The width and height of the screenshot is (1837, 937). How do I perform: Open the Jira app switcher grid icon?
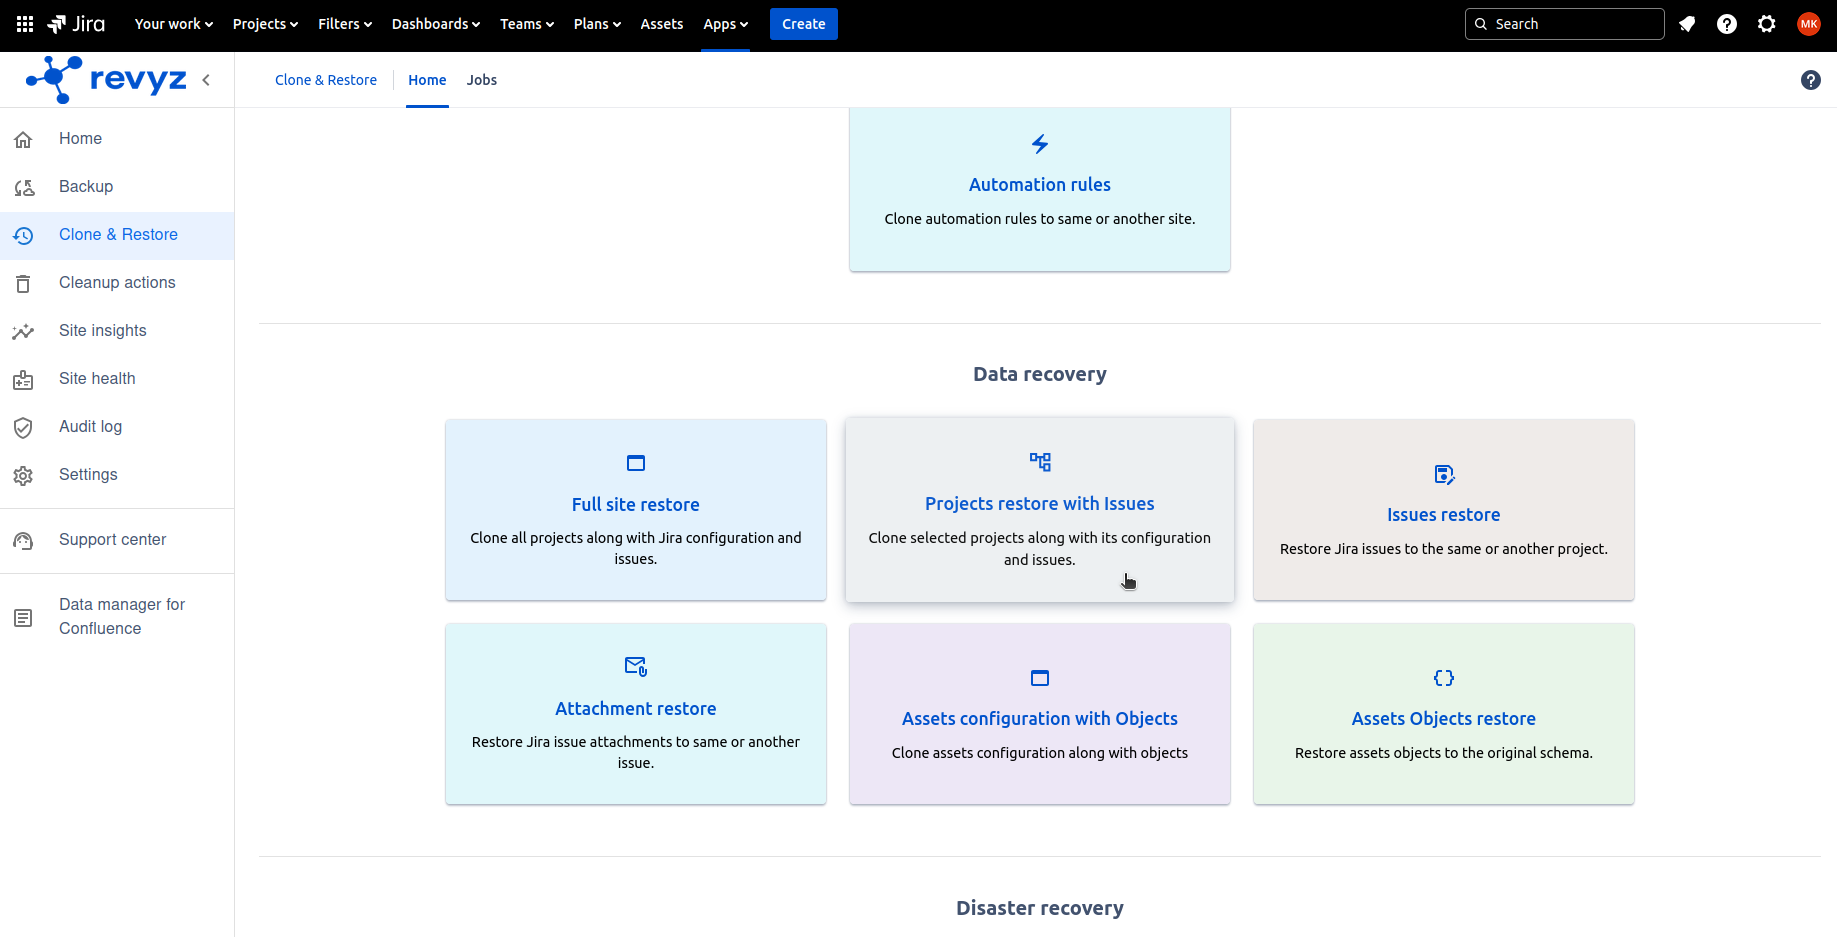pyautogui.click(x=25, y=24)
